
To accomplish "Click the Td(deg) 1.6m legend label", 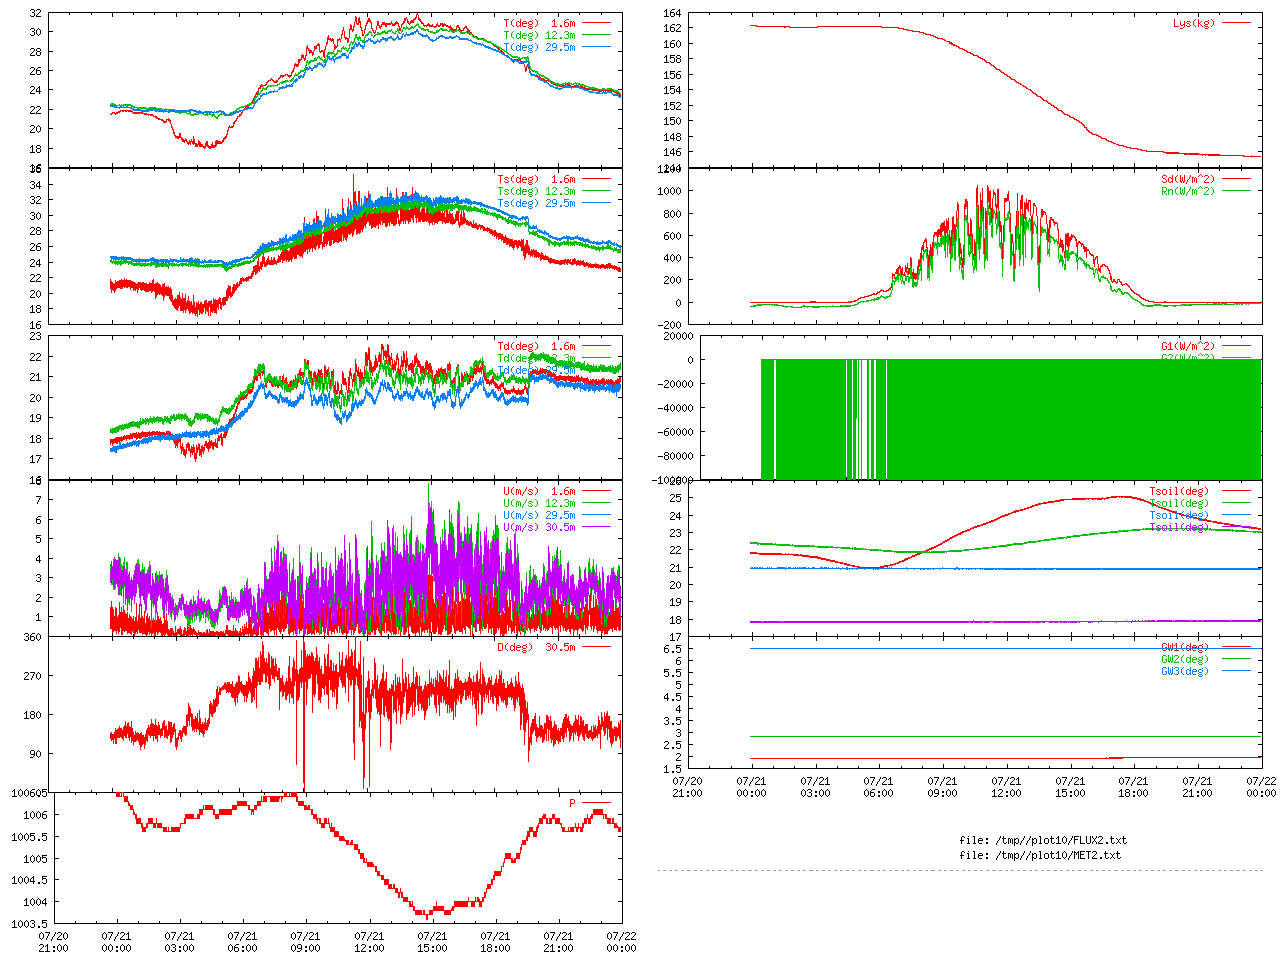I will click(536, 347).
